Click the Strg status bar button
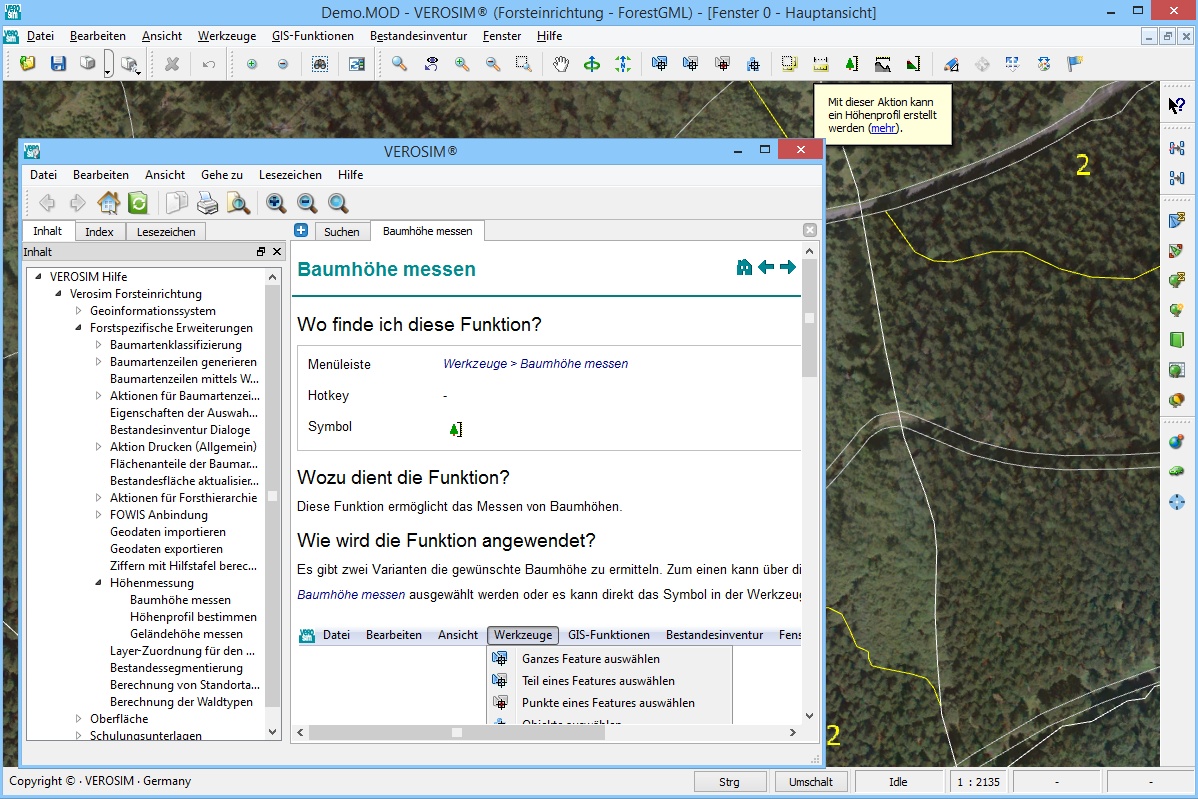The width and height of the screenshot is (1198, 799). point(730,781)
